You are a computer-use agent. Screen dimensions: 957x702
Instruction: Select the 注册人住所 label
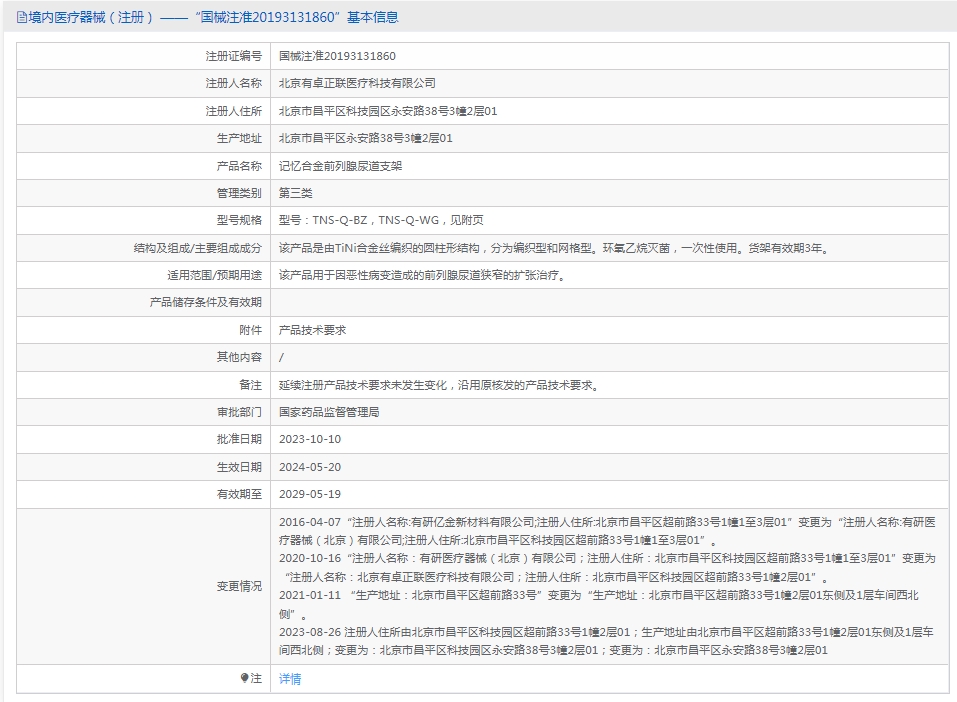click(x=234, y=111)
